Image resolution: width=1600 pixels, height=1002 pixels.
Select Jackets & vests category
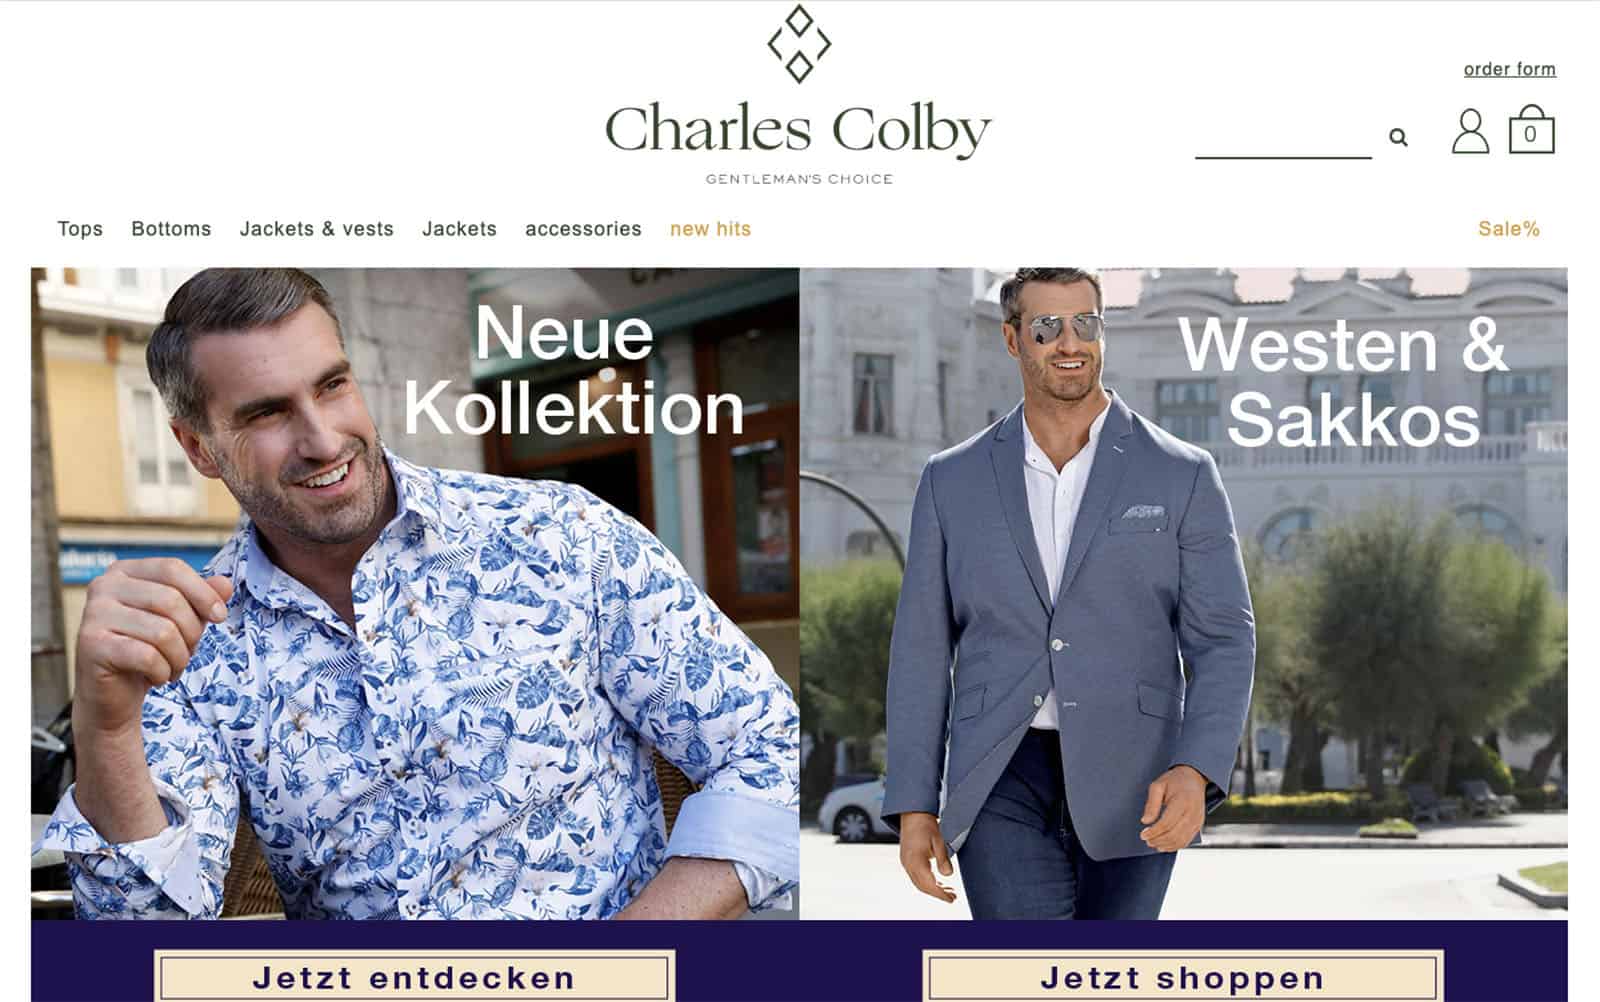click(317, 229)
